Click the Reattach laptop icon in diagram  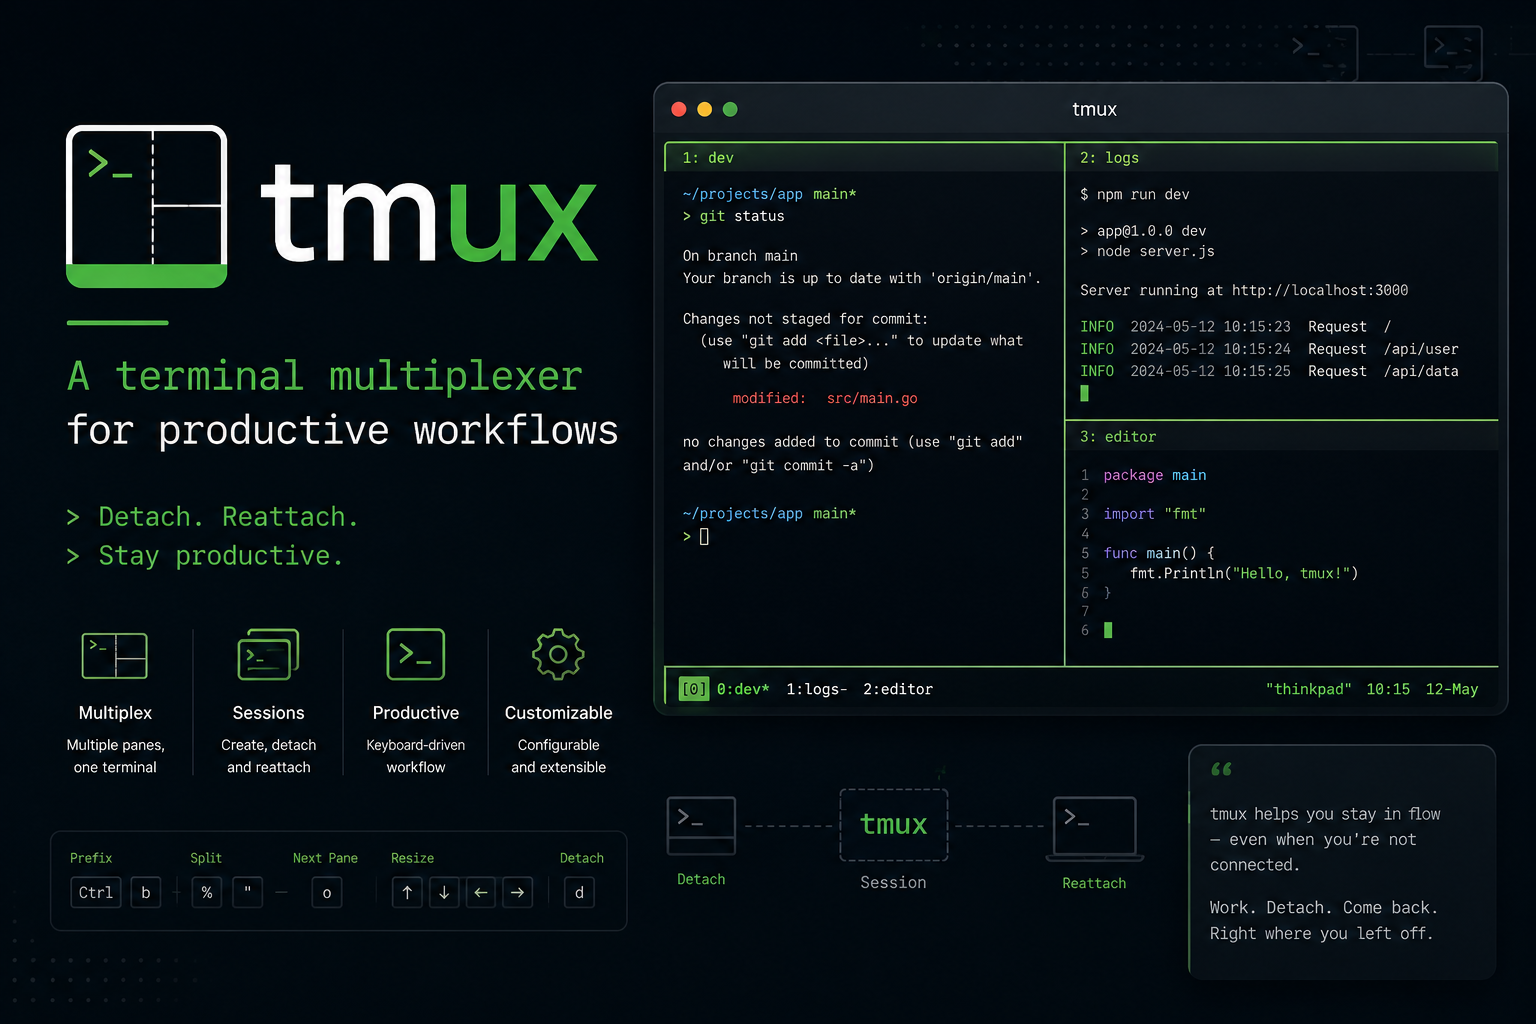(1095, 829)
